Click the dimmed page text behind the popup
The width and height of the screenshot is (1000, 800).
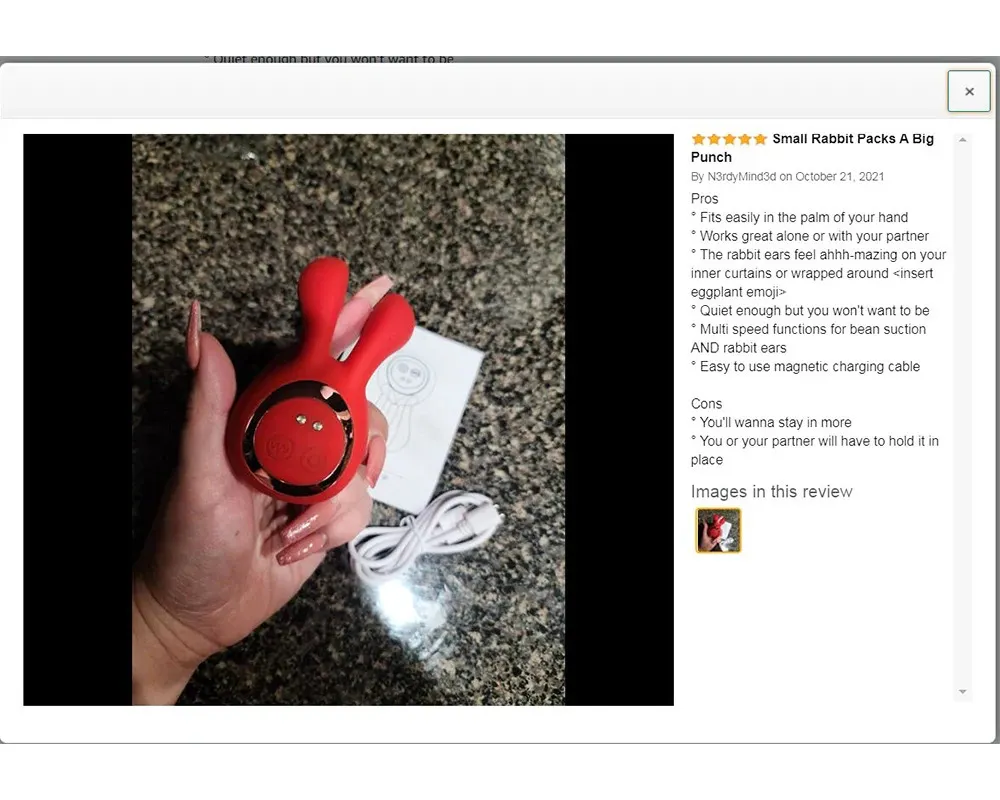coord(329,59)
